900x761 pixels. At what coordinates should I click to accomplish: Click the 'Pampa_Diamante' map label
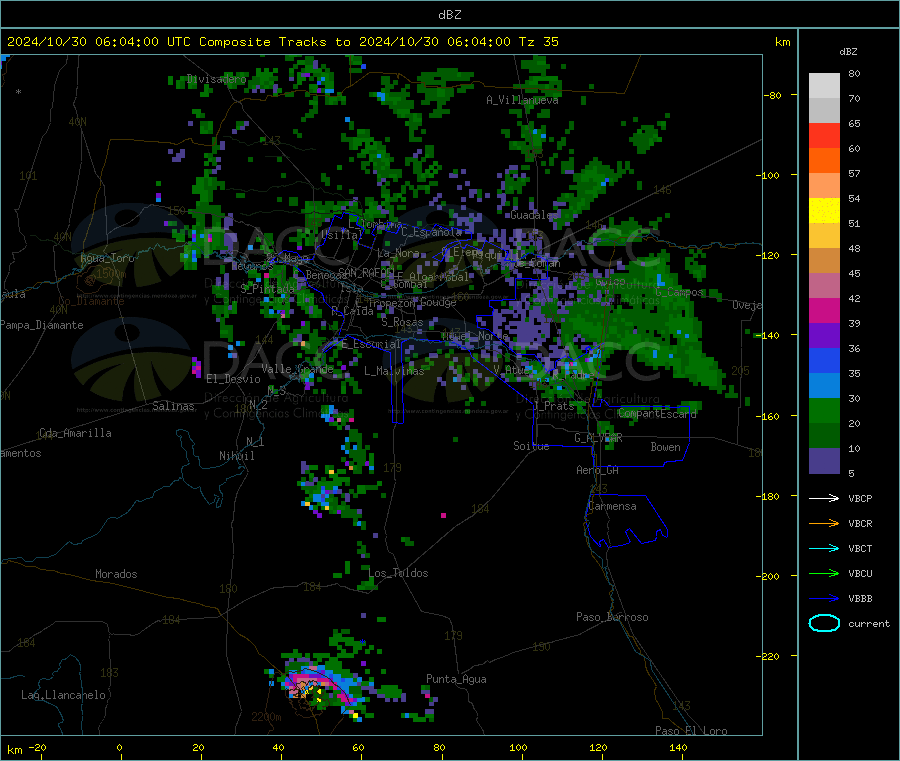coord(42,325)
